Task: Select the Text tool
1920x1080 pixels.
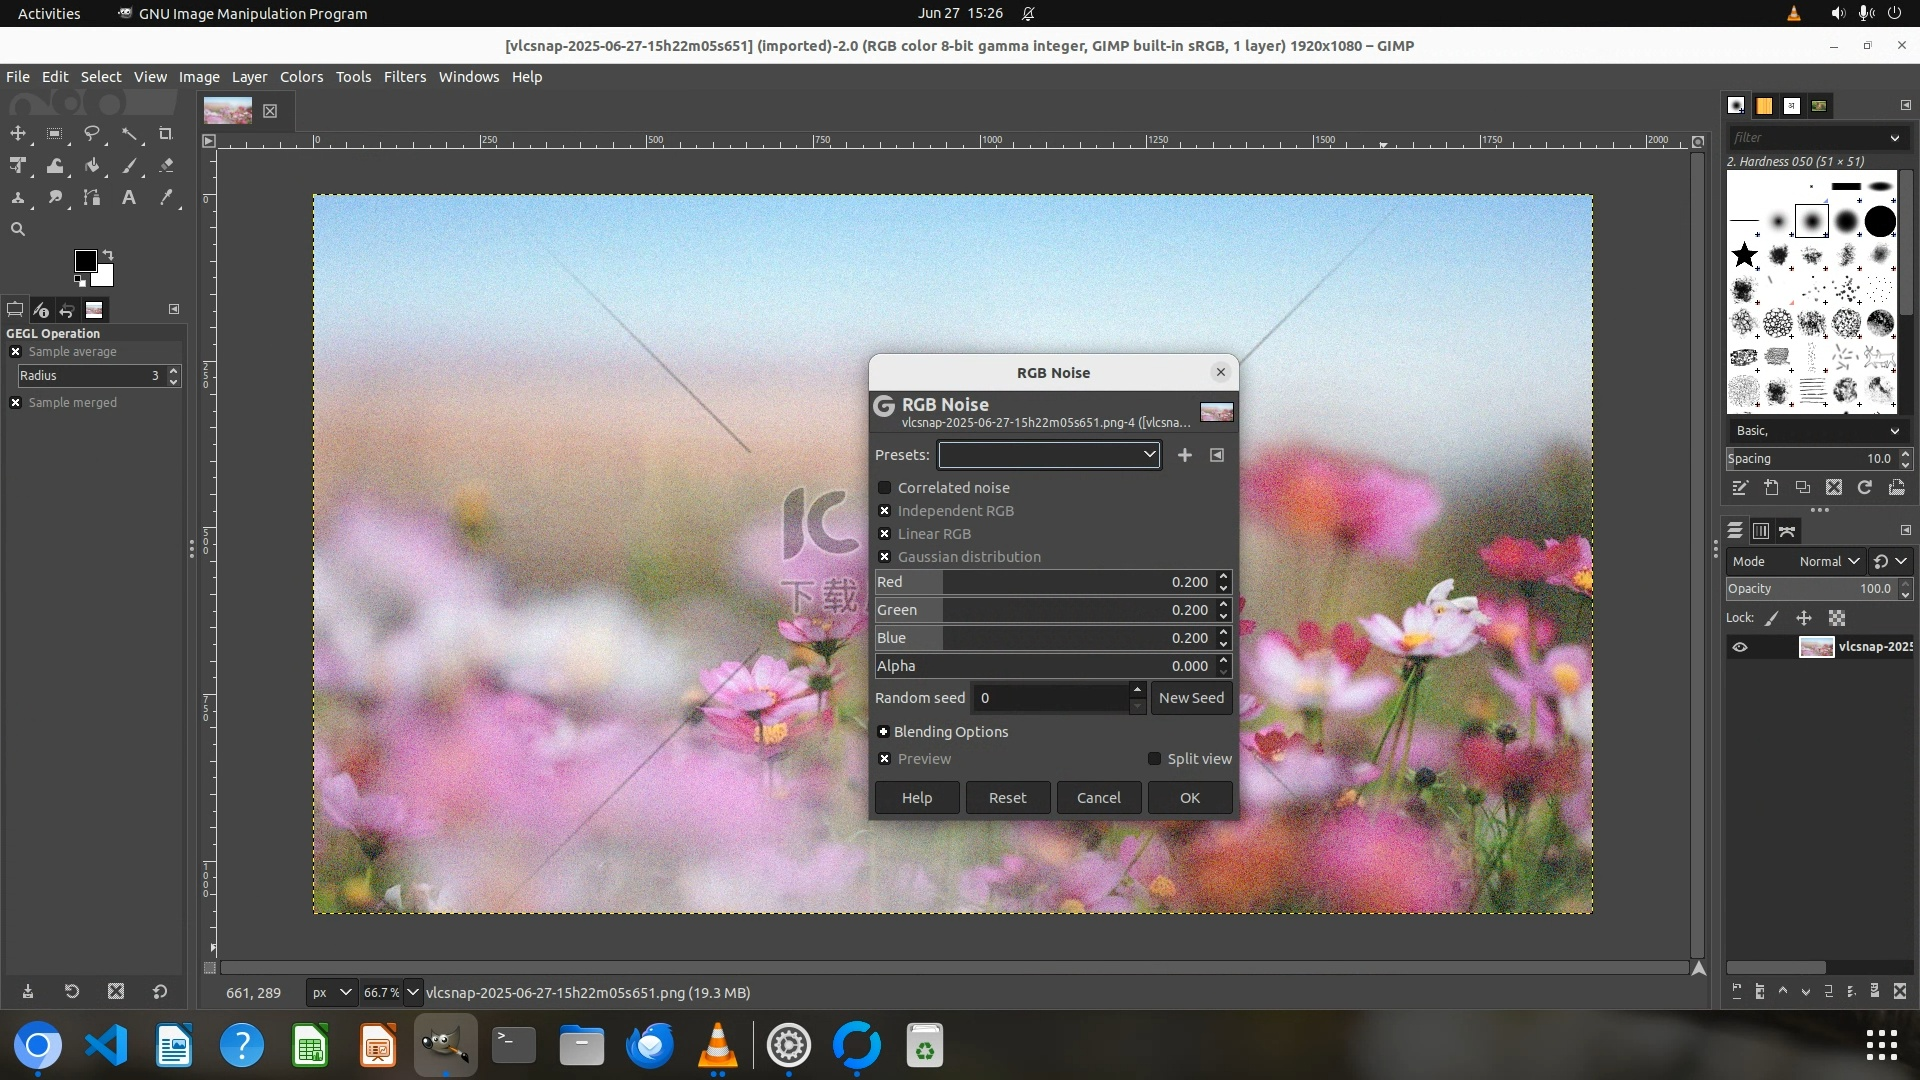Action: click(x=129, y=198)
